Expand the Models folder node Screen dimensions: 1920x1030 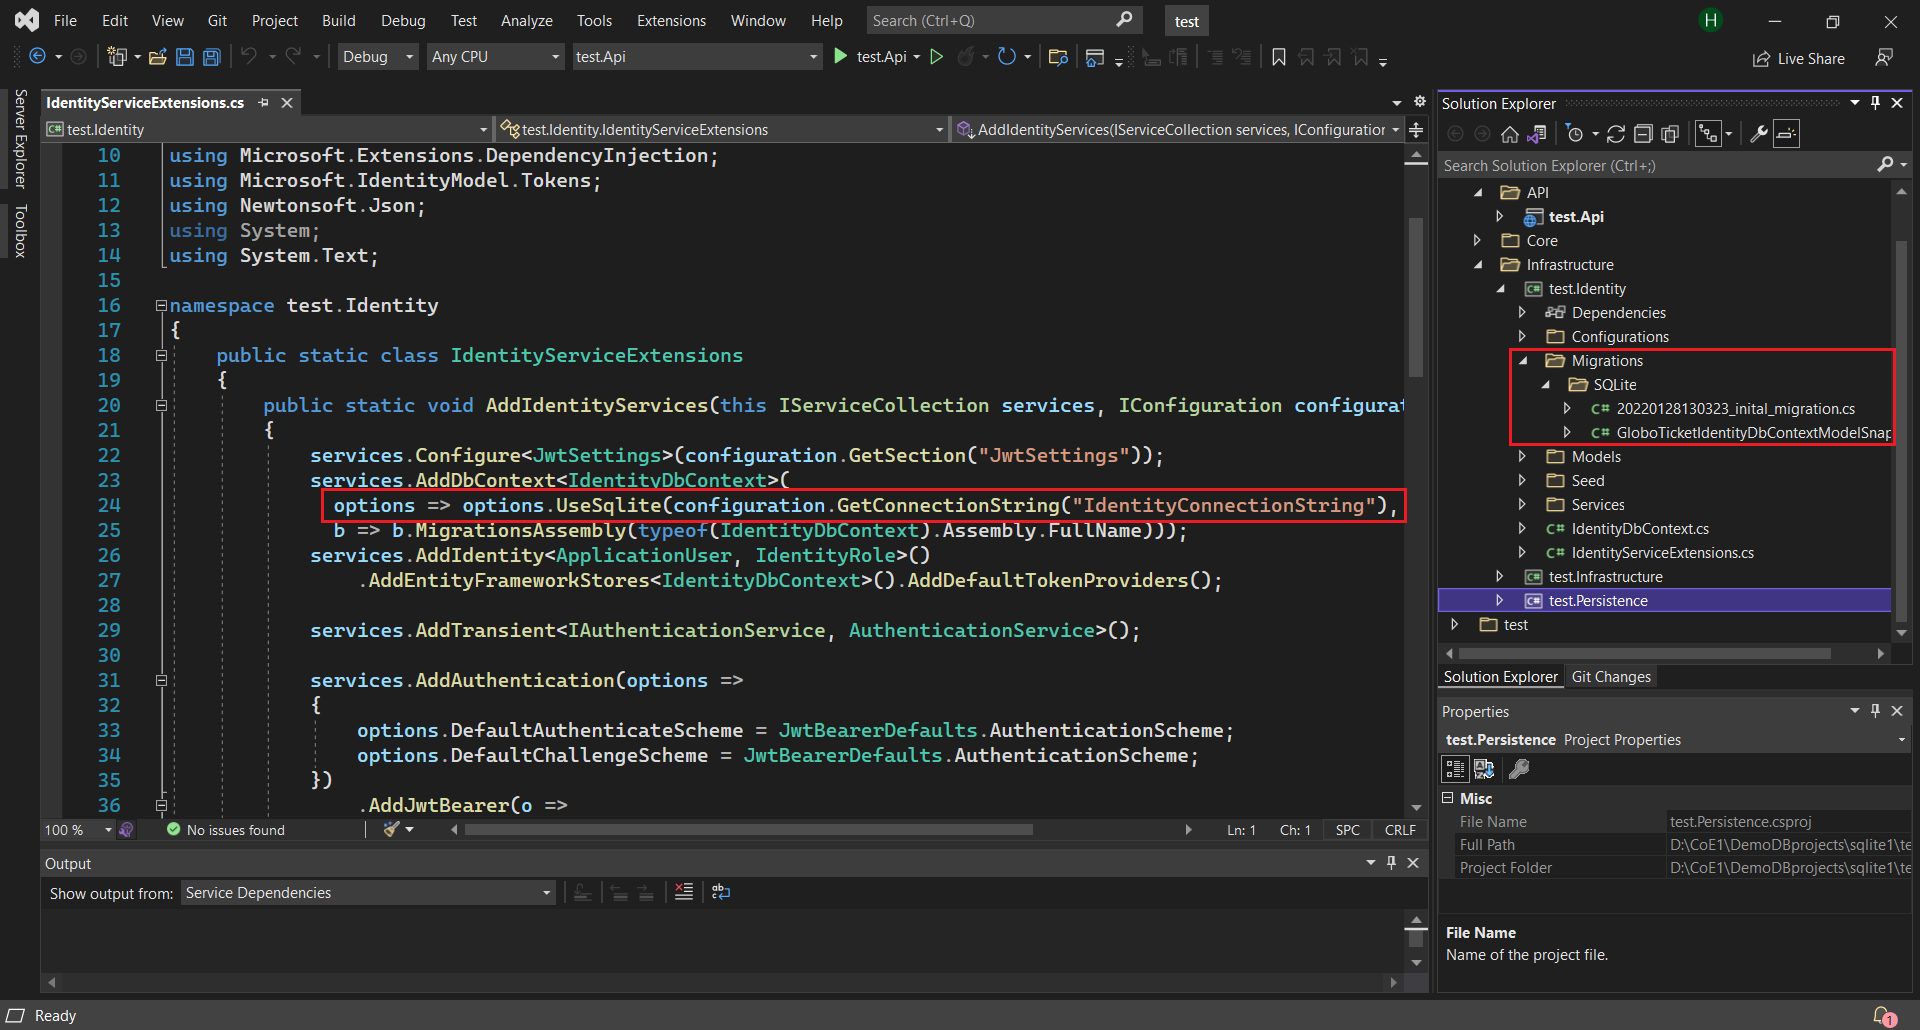pyautogui.click(x=1522, y=457)
